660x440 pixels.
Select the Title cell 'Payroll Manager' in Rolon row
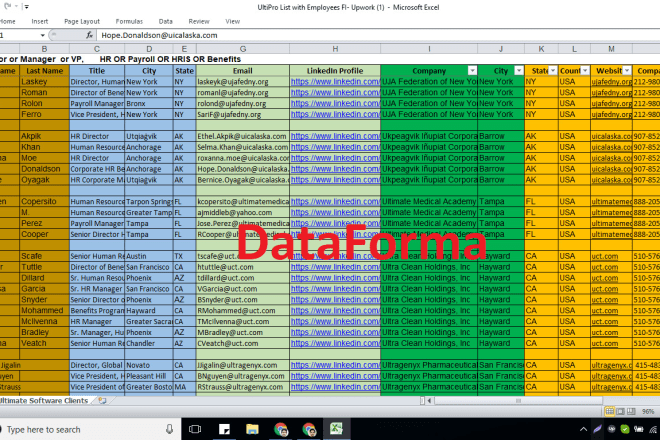pos(97,104)
